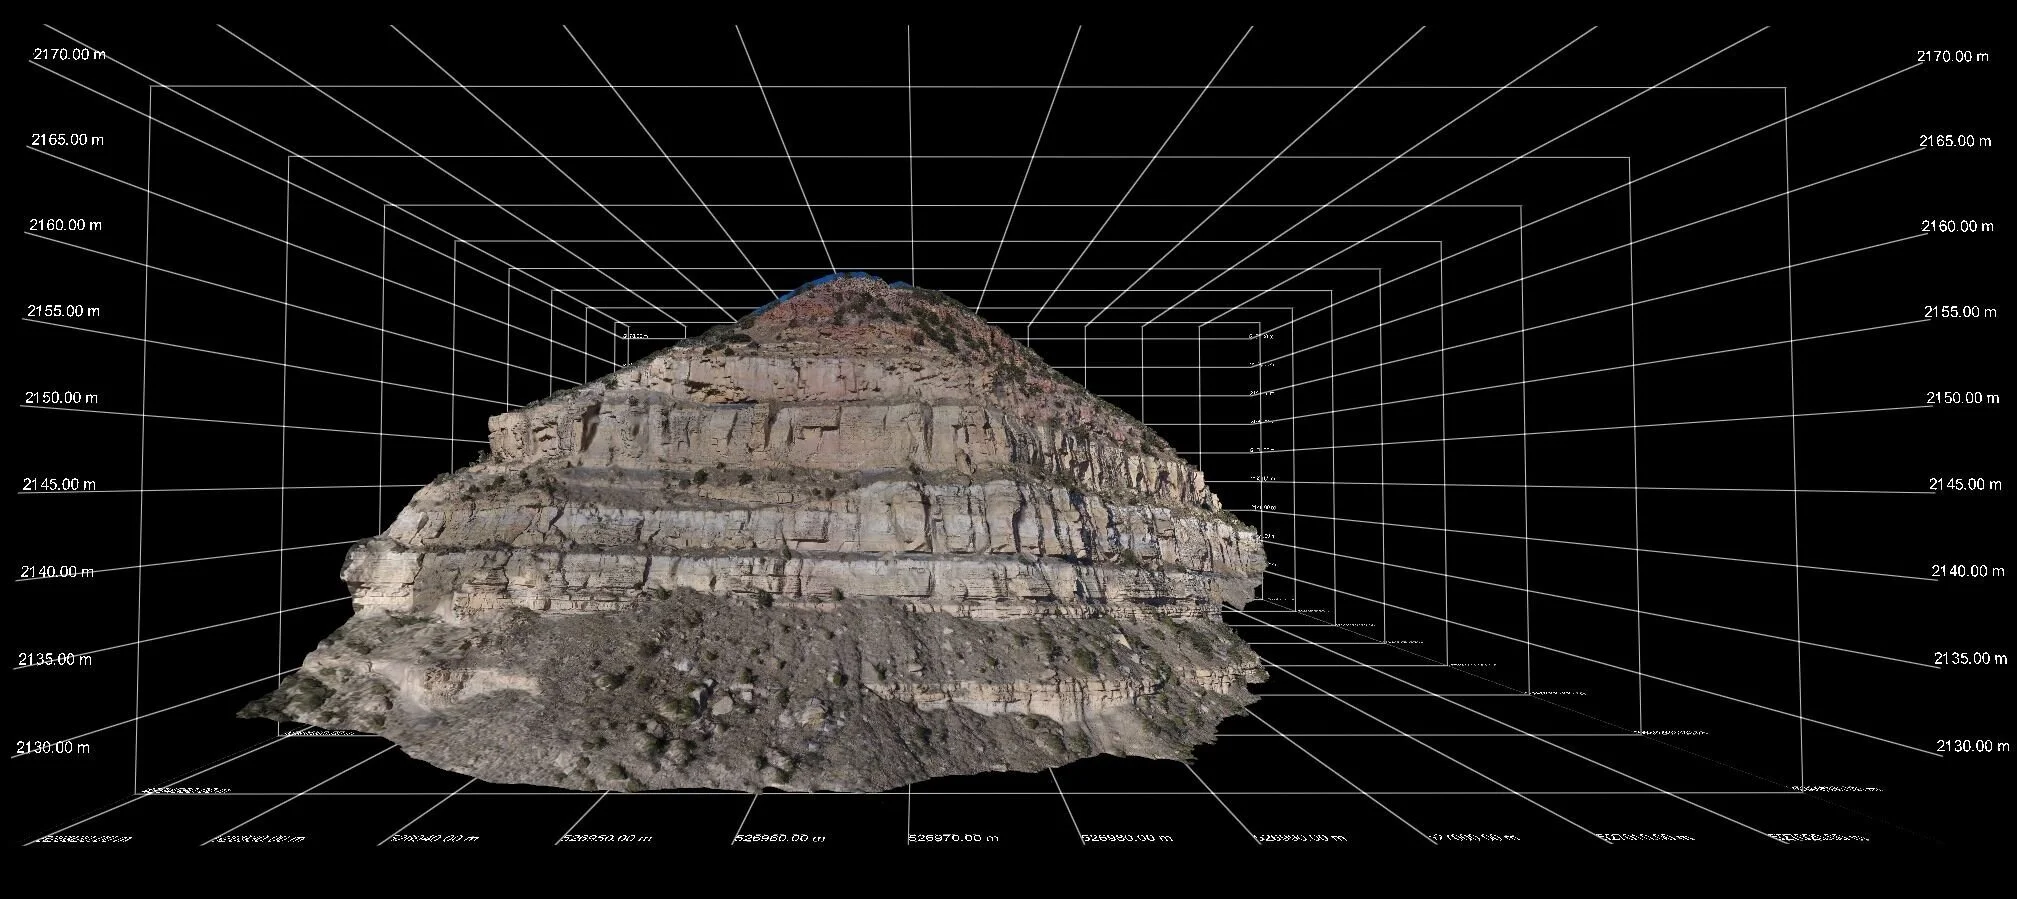Select the right-side 2165.00 m axis label

[x=1955, y=141]
